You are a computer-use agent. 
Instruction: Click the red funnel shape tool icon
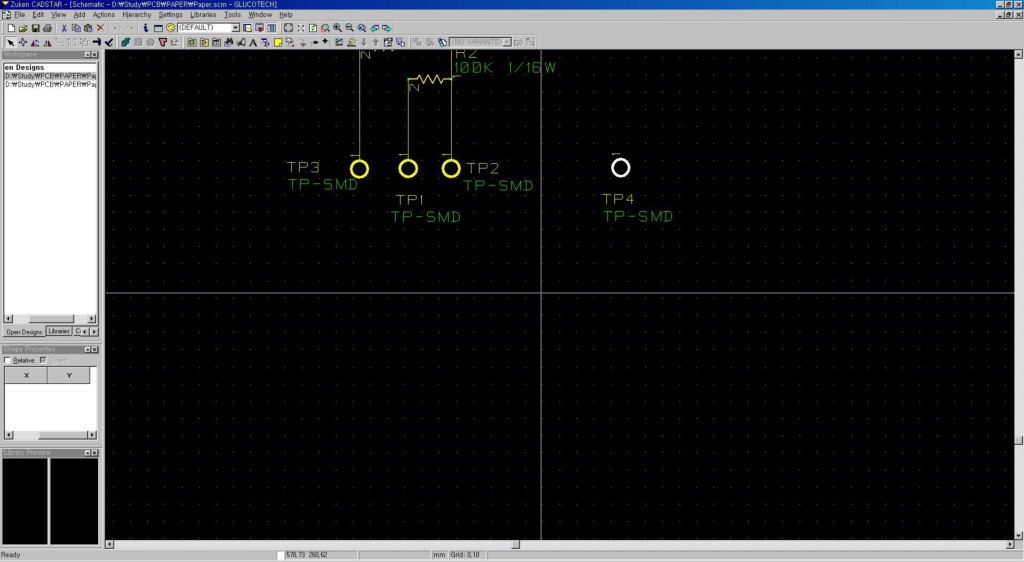tap(163, 42)
